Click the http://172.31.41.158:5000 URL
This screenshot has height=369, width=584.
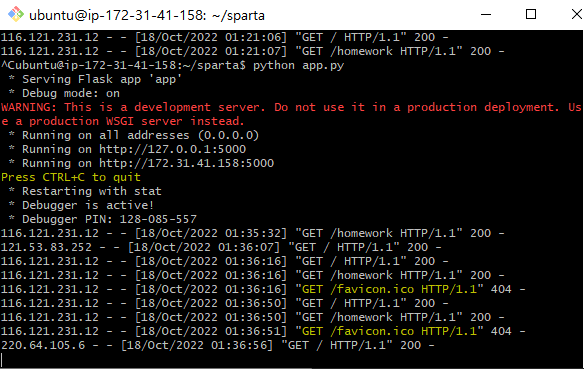[186, 163]
